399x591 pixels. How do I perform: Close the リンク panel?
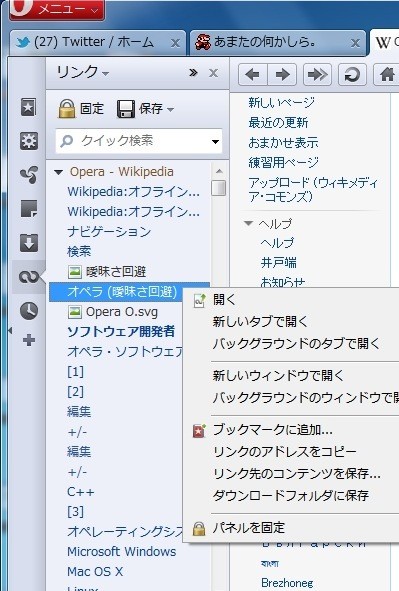point(214,73)
